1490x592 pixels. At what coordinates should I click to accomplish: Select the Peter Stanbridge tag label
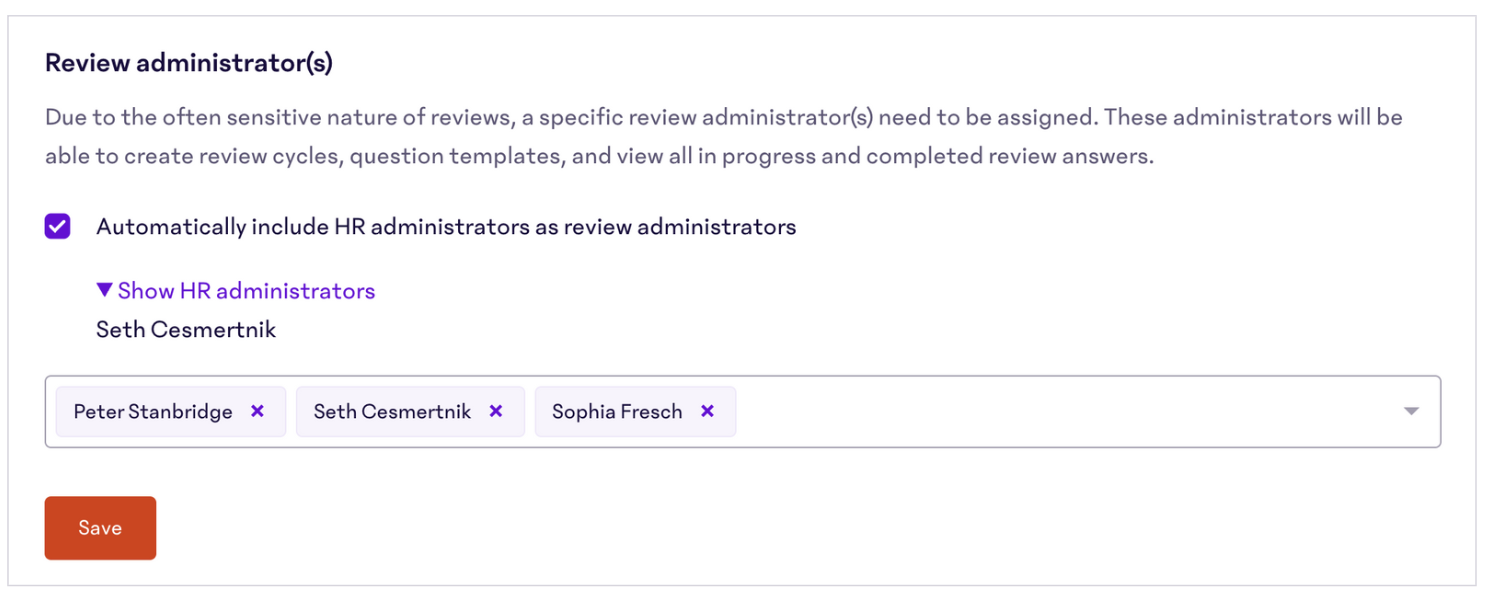(x=153, y=411)
